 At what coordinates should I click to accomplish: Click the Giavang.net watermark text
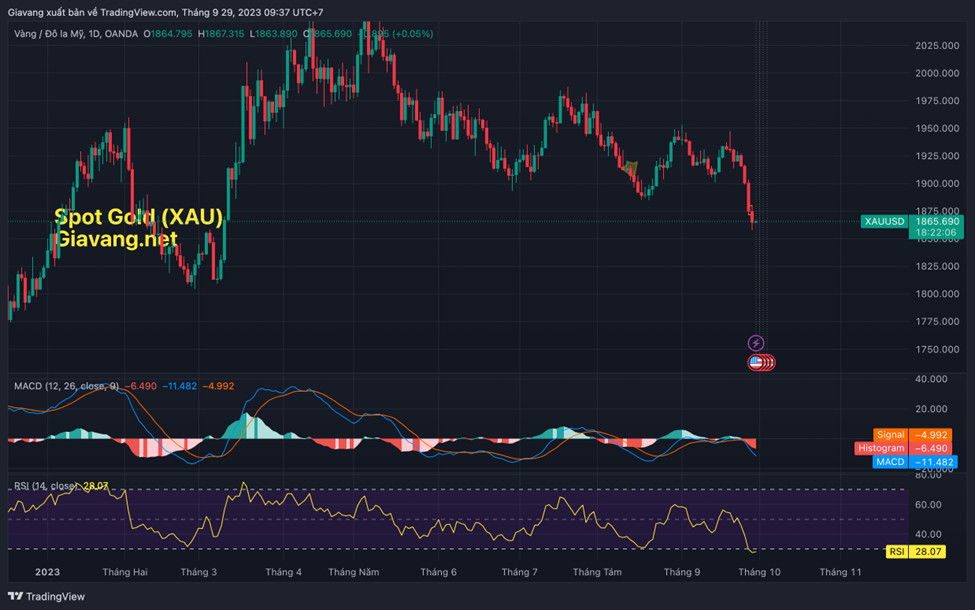point(116,239)
